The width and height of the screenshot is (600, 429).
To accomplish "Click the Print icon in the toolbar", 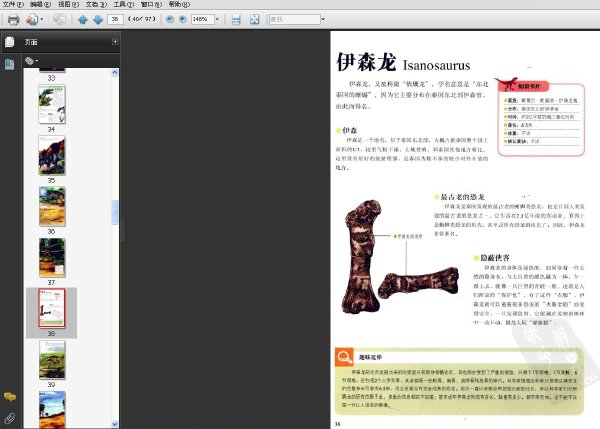I will coord(14,19).
